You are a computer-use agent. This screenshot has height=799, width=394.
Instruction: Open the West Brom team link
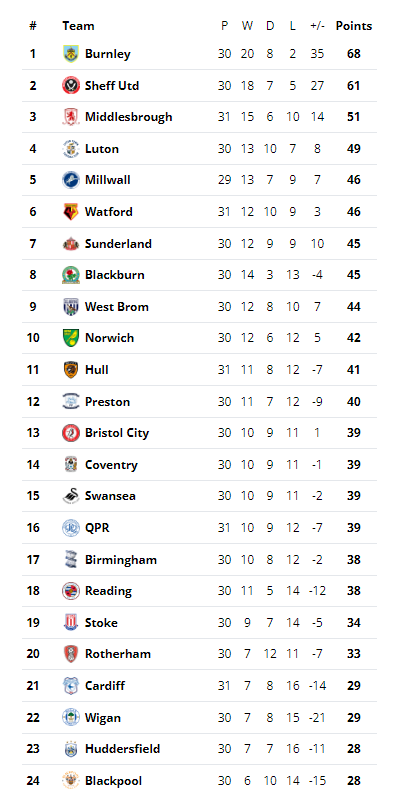pos(117,307)
